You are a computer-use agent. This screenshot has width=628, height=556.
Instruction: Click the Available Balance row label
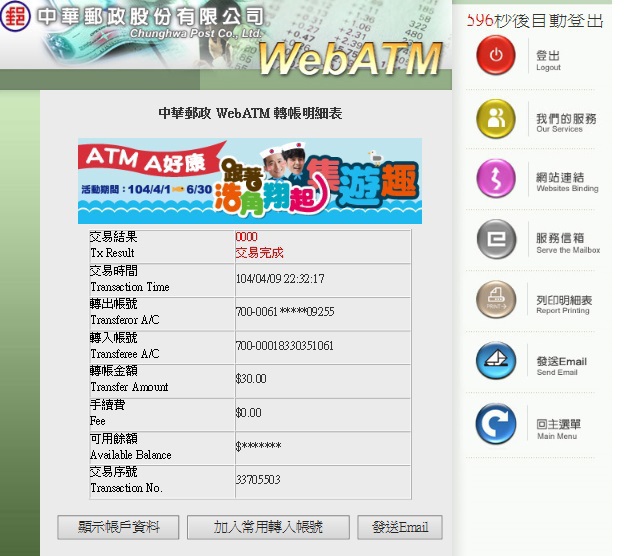[x=131, y=447]
